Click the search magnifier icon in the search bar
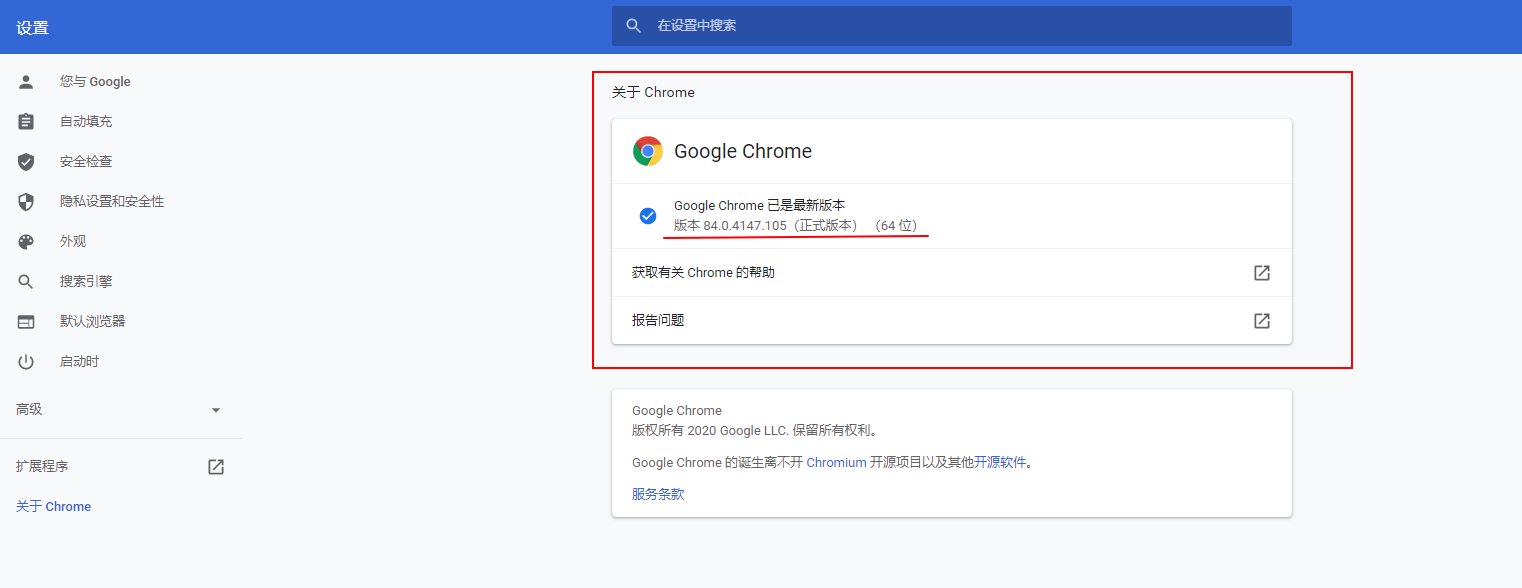The width and height of the screenshot is (1522, 588). [633, 26]
